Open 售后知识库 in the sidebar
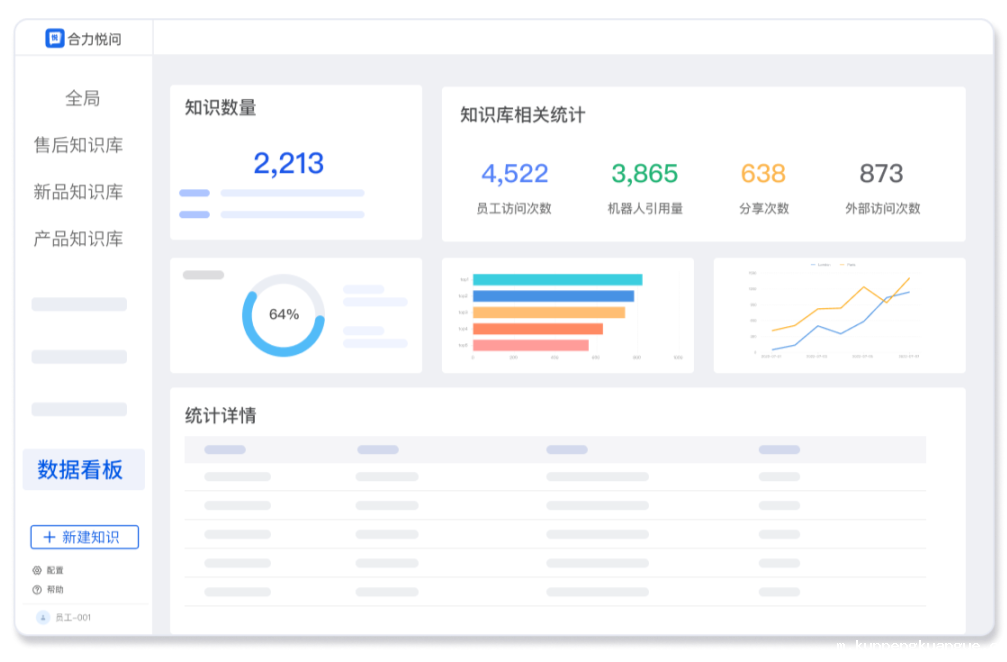Viewport: 1007px width, 662px height. [78, 145]
